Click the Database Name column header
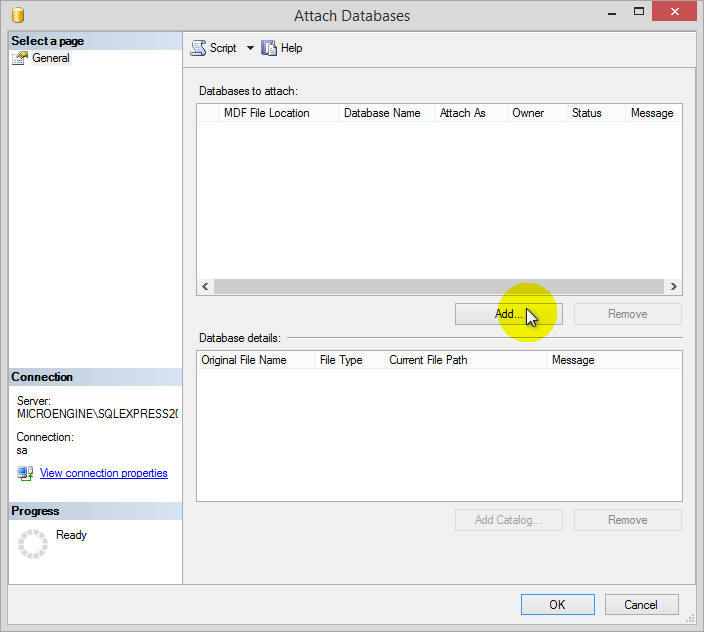The width and height of the screenshot is (704, 632). pyautogui.click(x=382, y=113)
